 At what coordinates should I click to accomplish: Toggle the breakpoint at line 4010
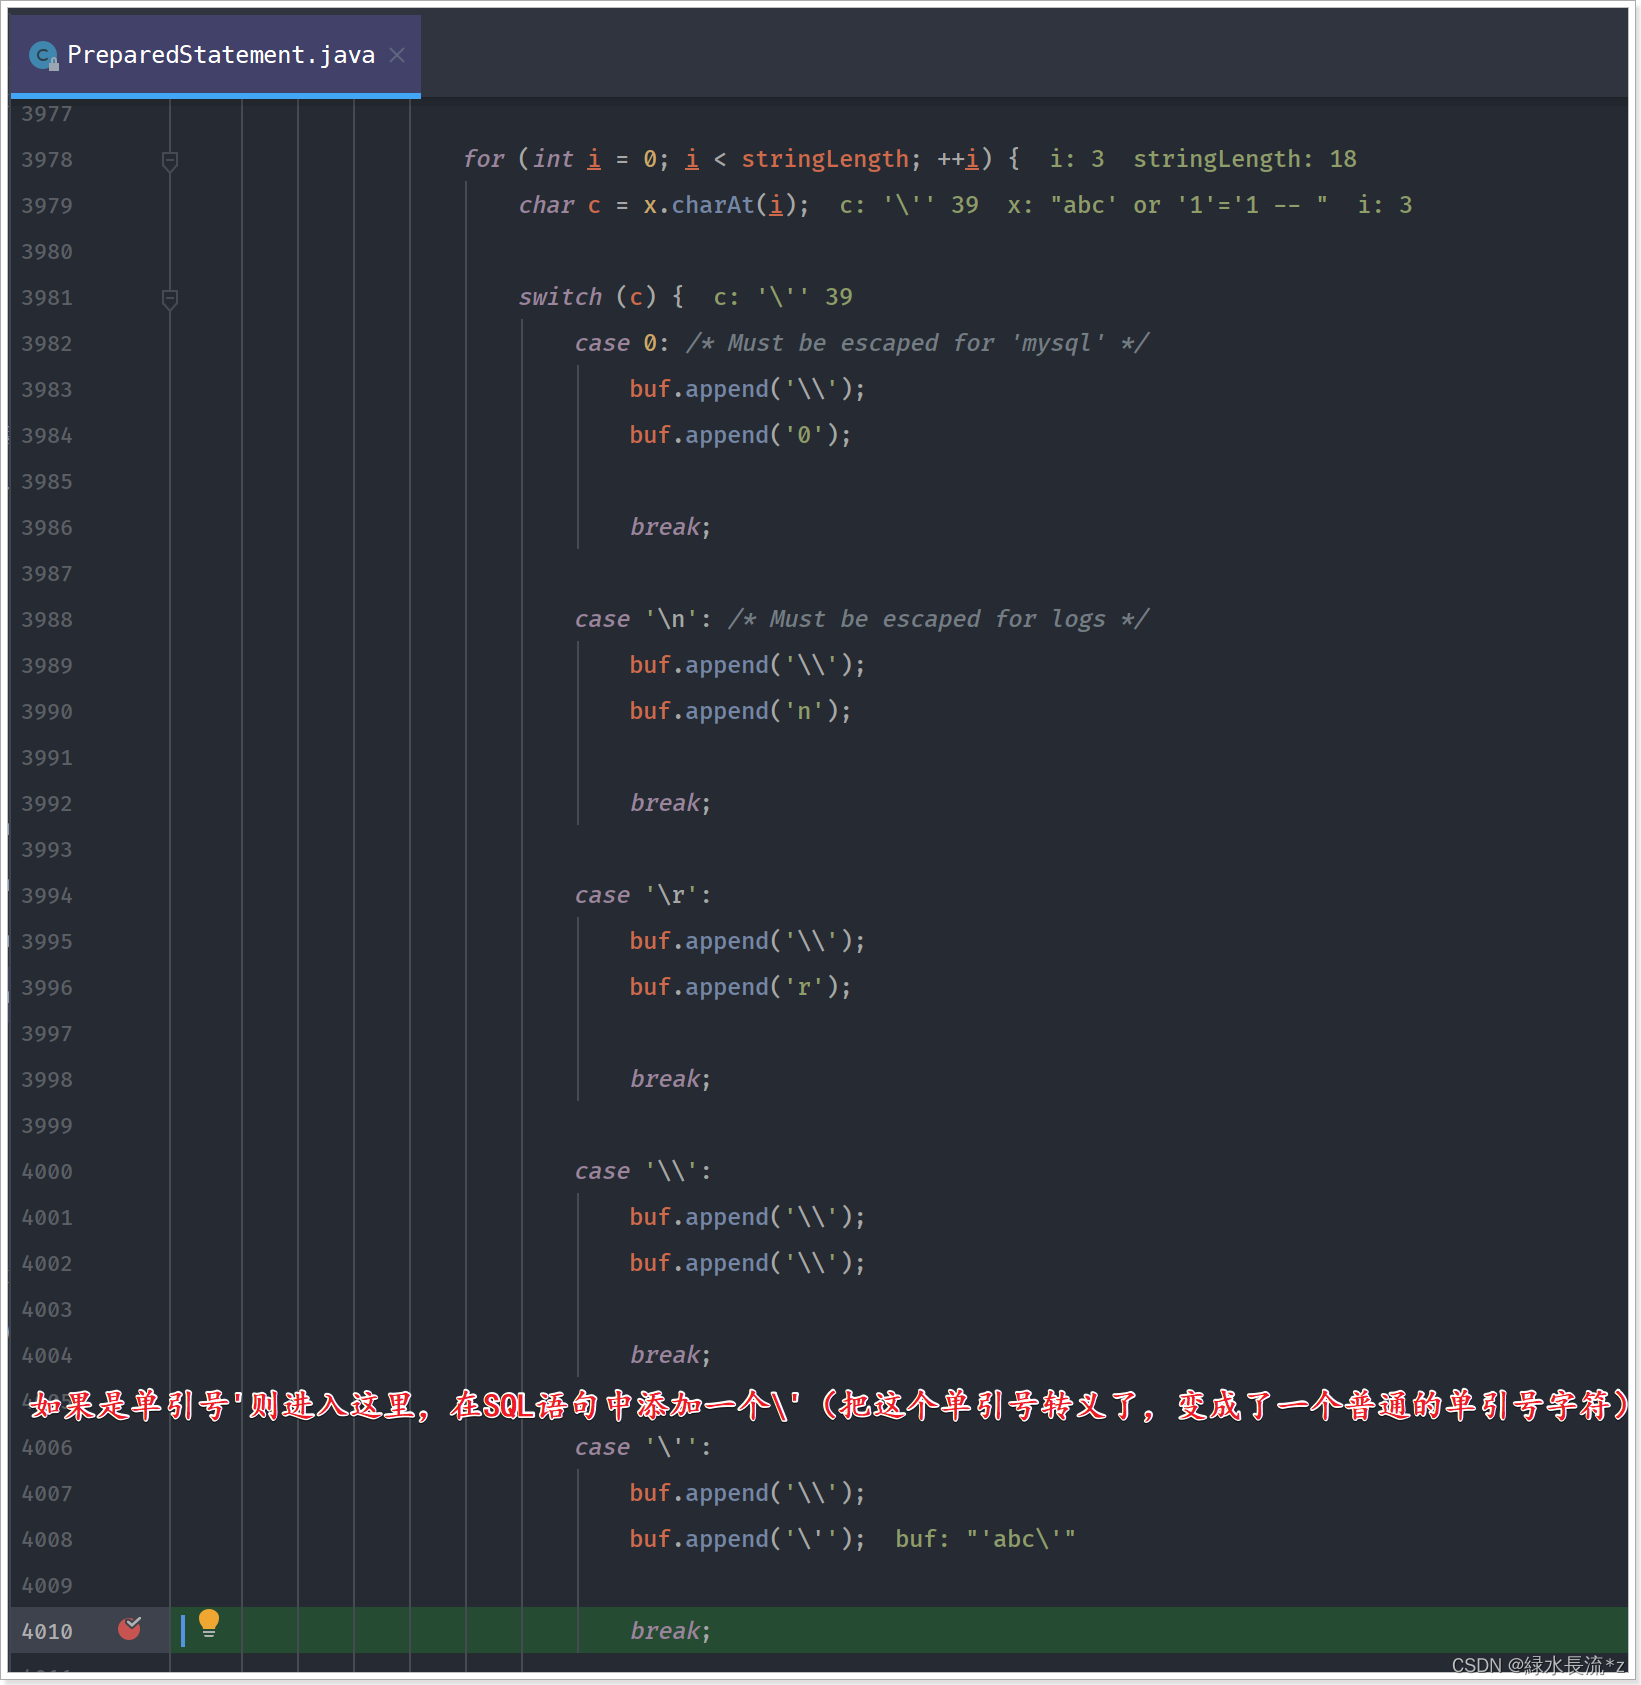pyautogui.click(x=130, y=1629)
